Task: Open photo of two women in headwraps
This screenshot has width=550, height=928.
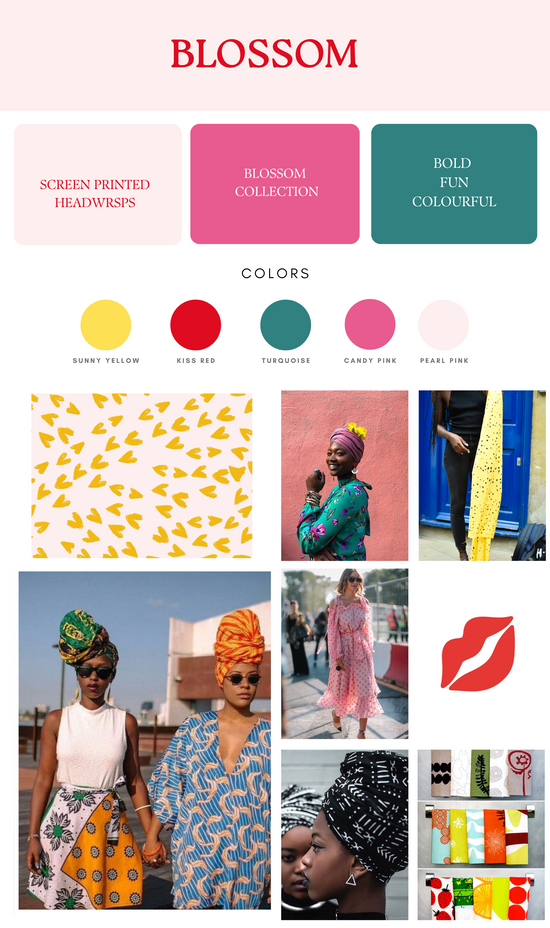Action: click(x=144, y=740)
